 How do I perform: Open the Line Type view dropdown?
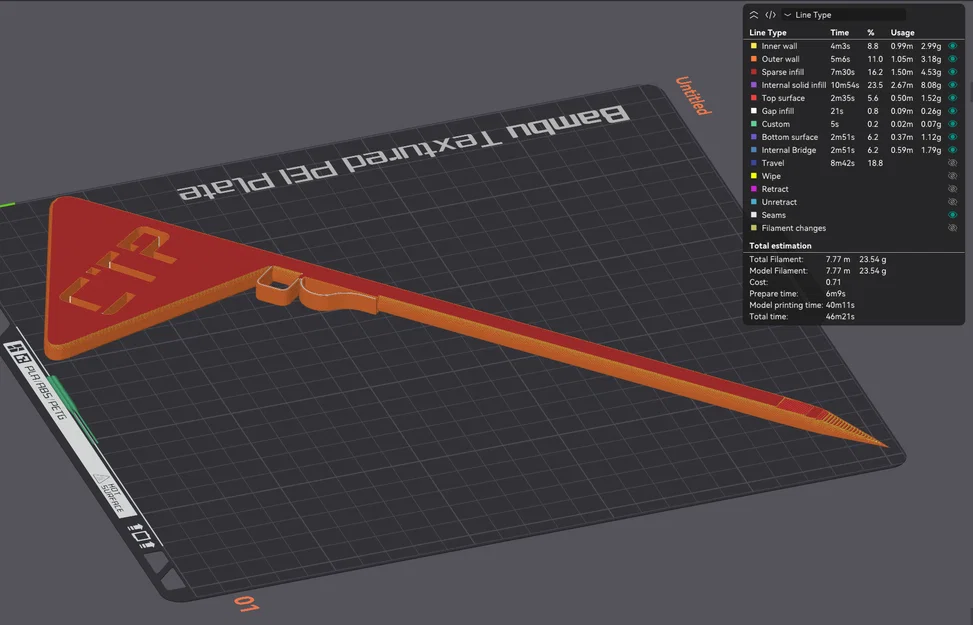point(843,15)
